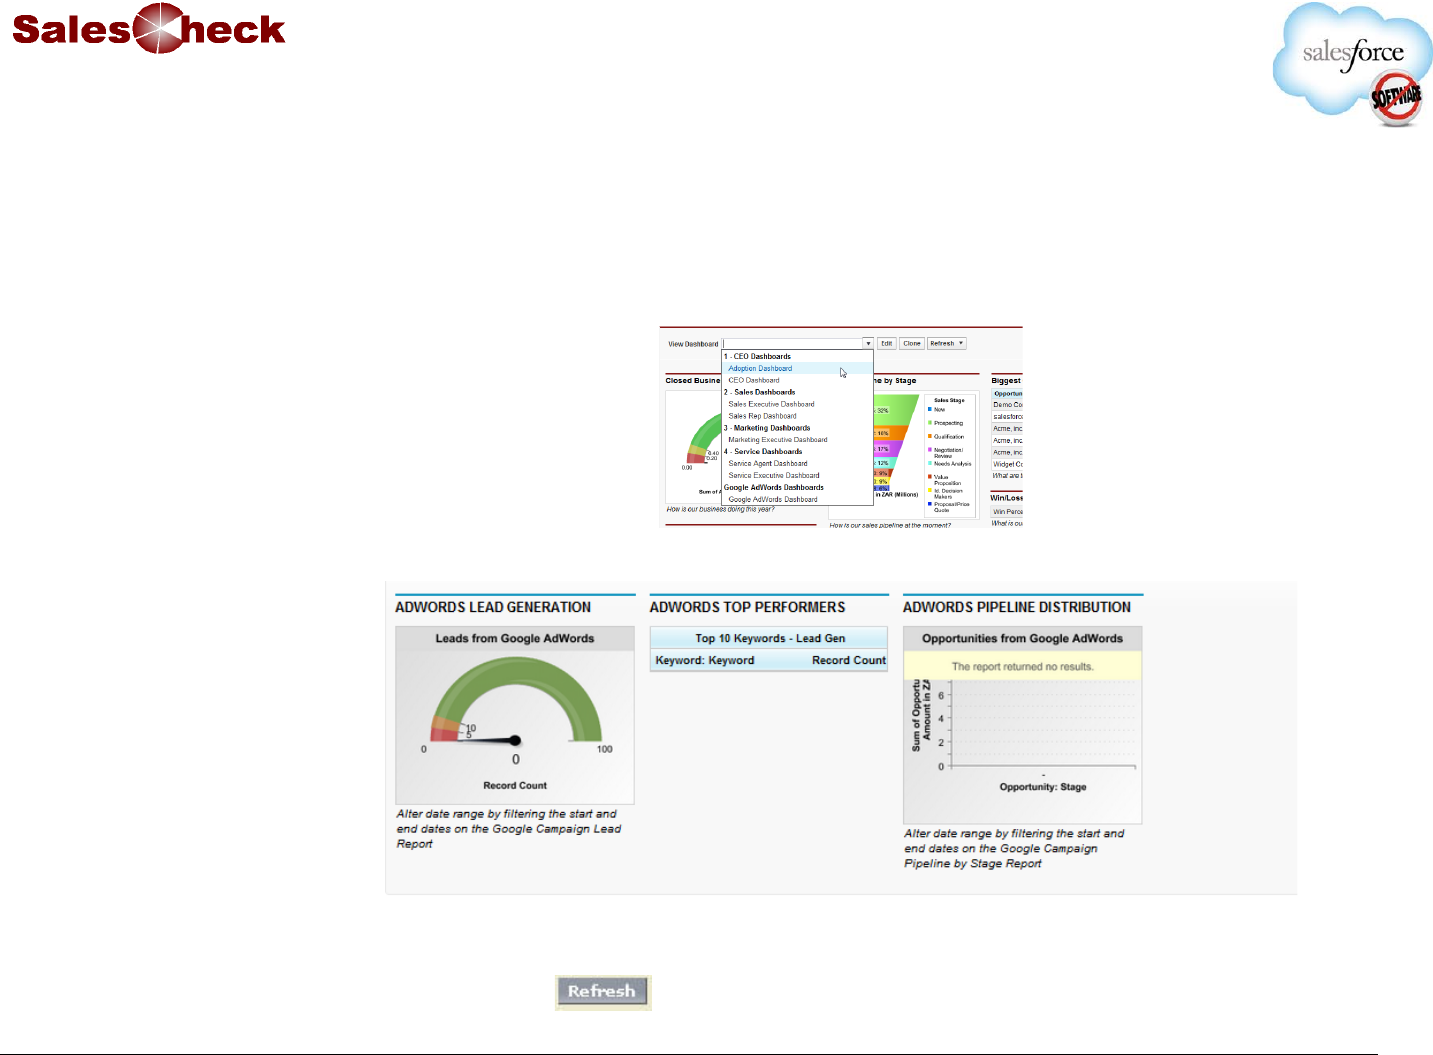Open the 'Top 10 Keywords - Lead Gen' table title
The image size is (1433, 1055).
[x=770, y=638]
